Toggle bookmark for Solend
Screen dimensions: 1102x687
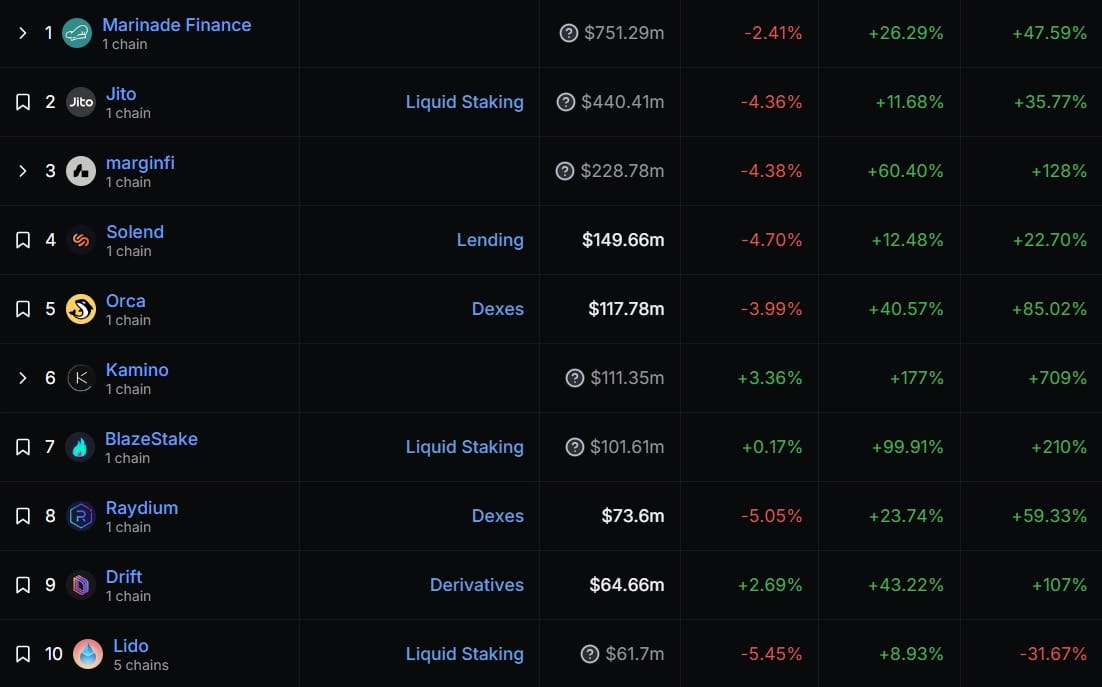[23, 240]
